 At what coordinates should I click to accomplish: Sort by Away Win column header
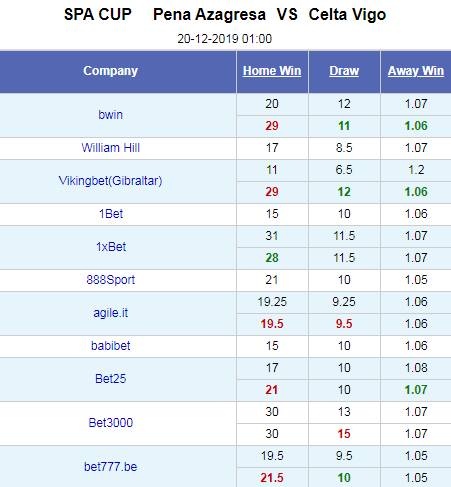pyautogui.click(x=416, y=71)
